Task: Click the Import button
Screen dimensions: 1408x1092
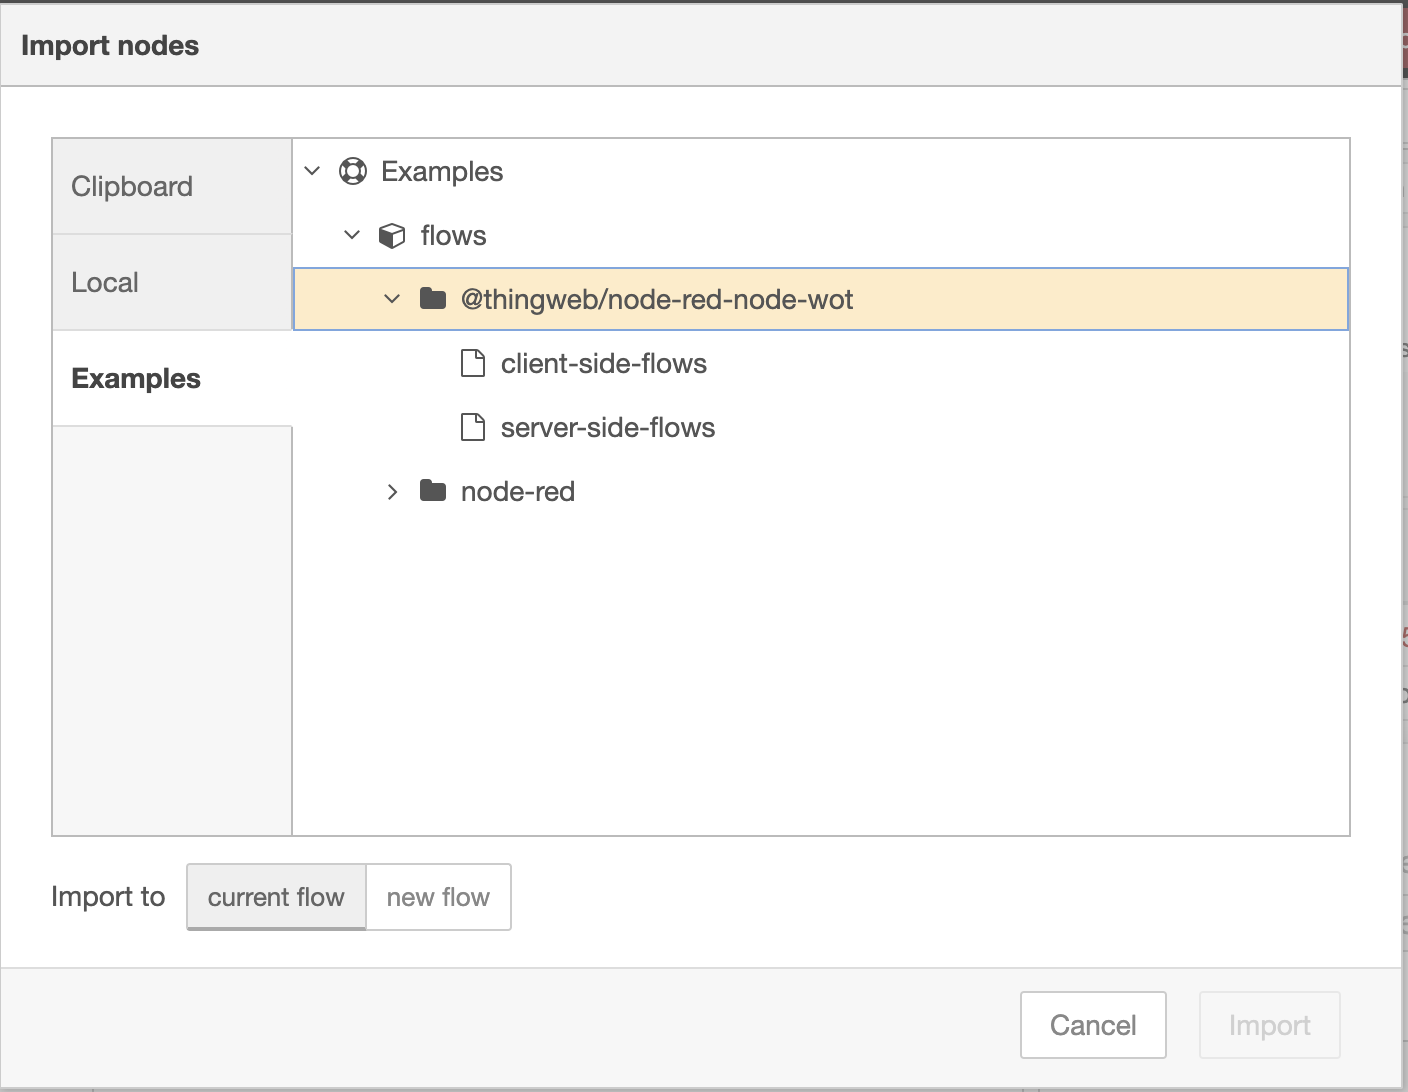Action: (1269, 1025)
